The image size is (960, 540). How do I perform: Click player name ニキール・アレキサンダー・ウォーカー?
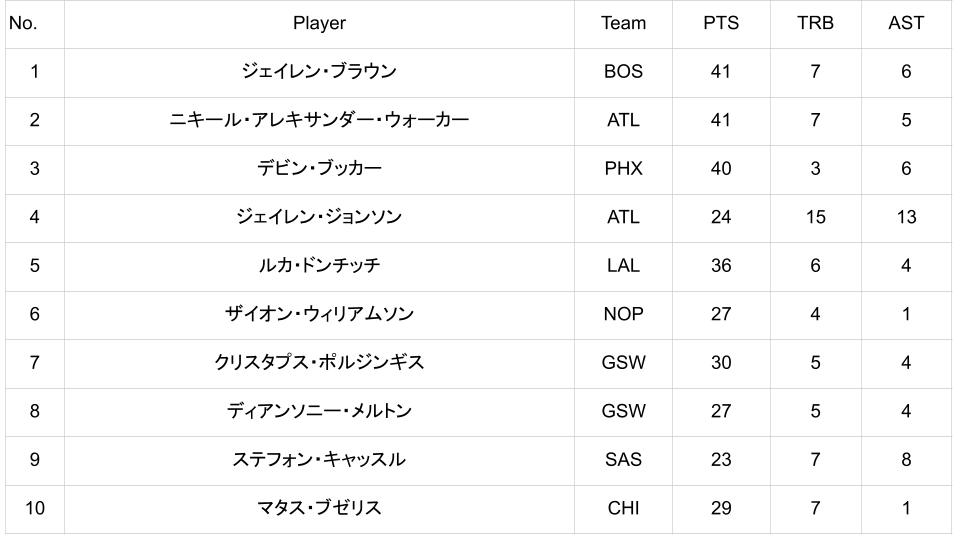(x=319, y=120)
